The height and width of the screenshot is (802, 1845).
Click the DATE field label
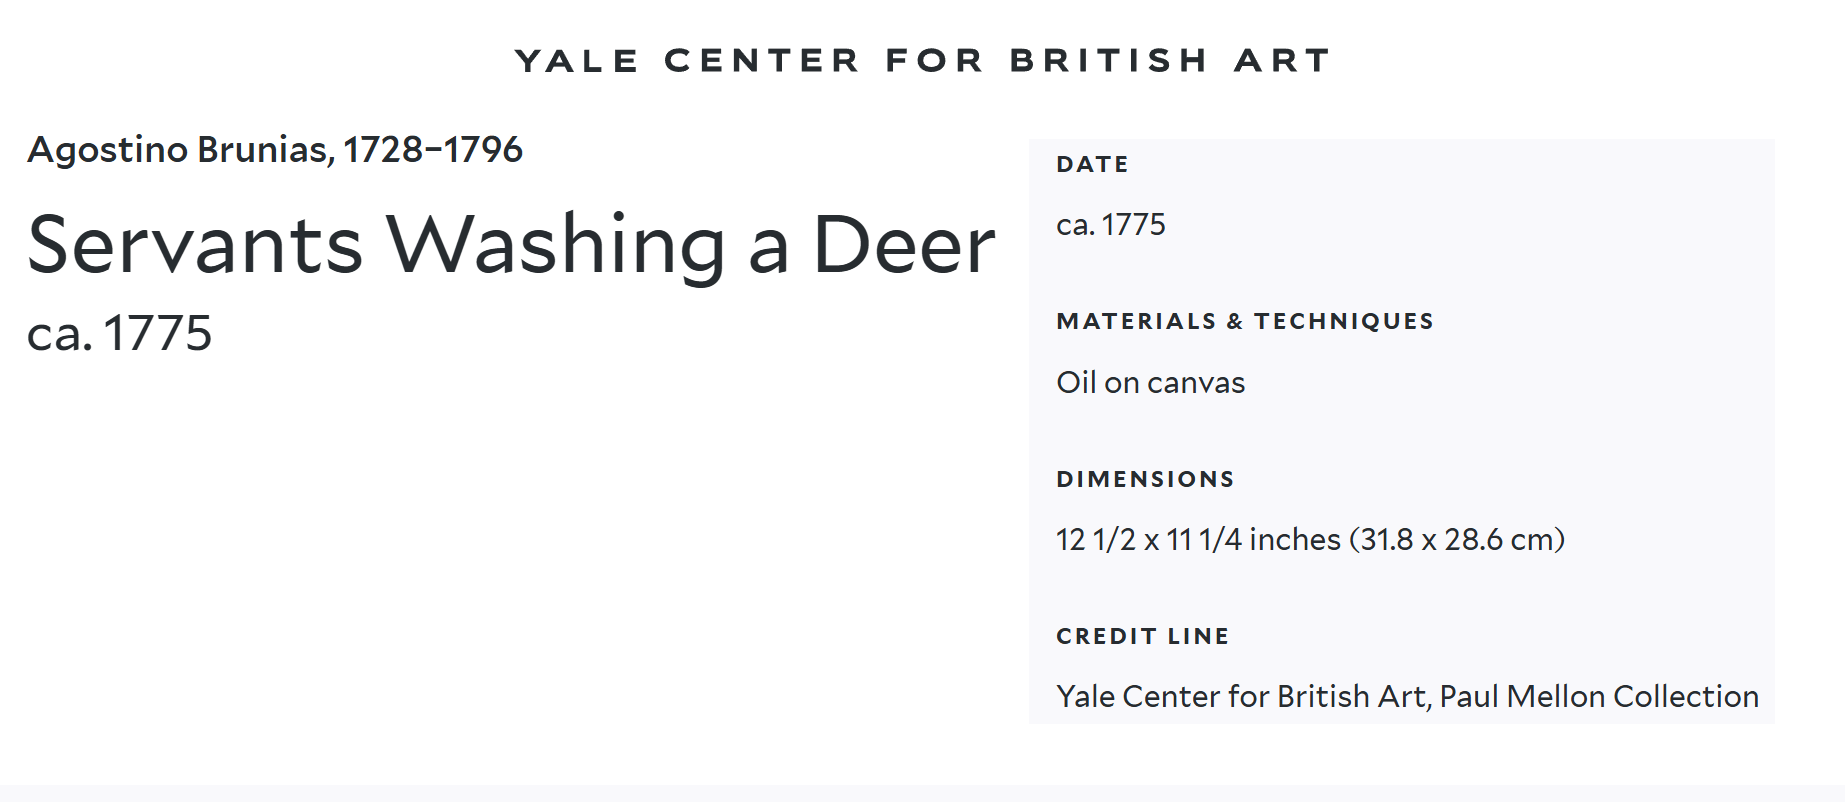click(x=1092, y=165)
